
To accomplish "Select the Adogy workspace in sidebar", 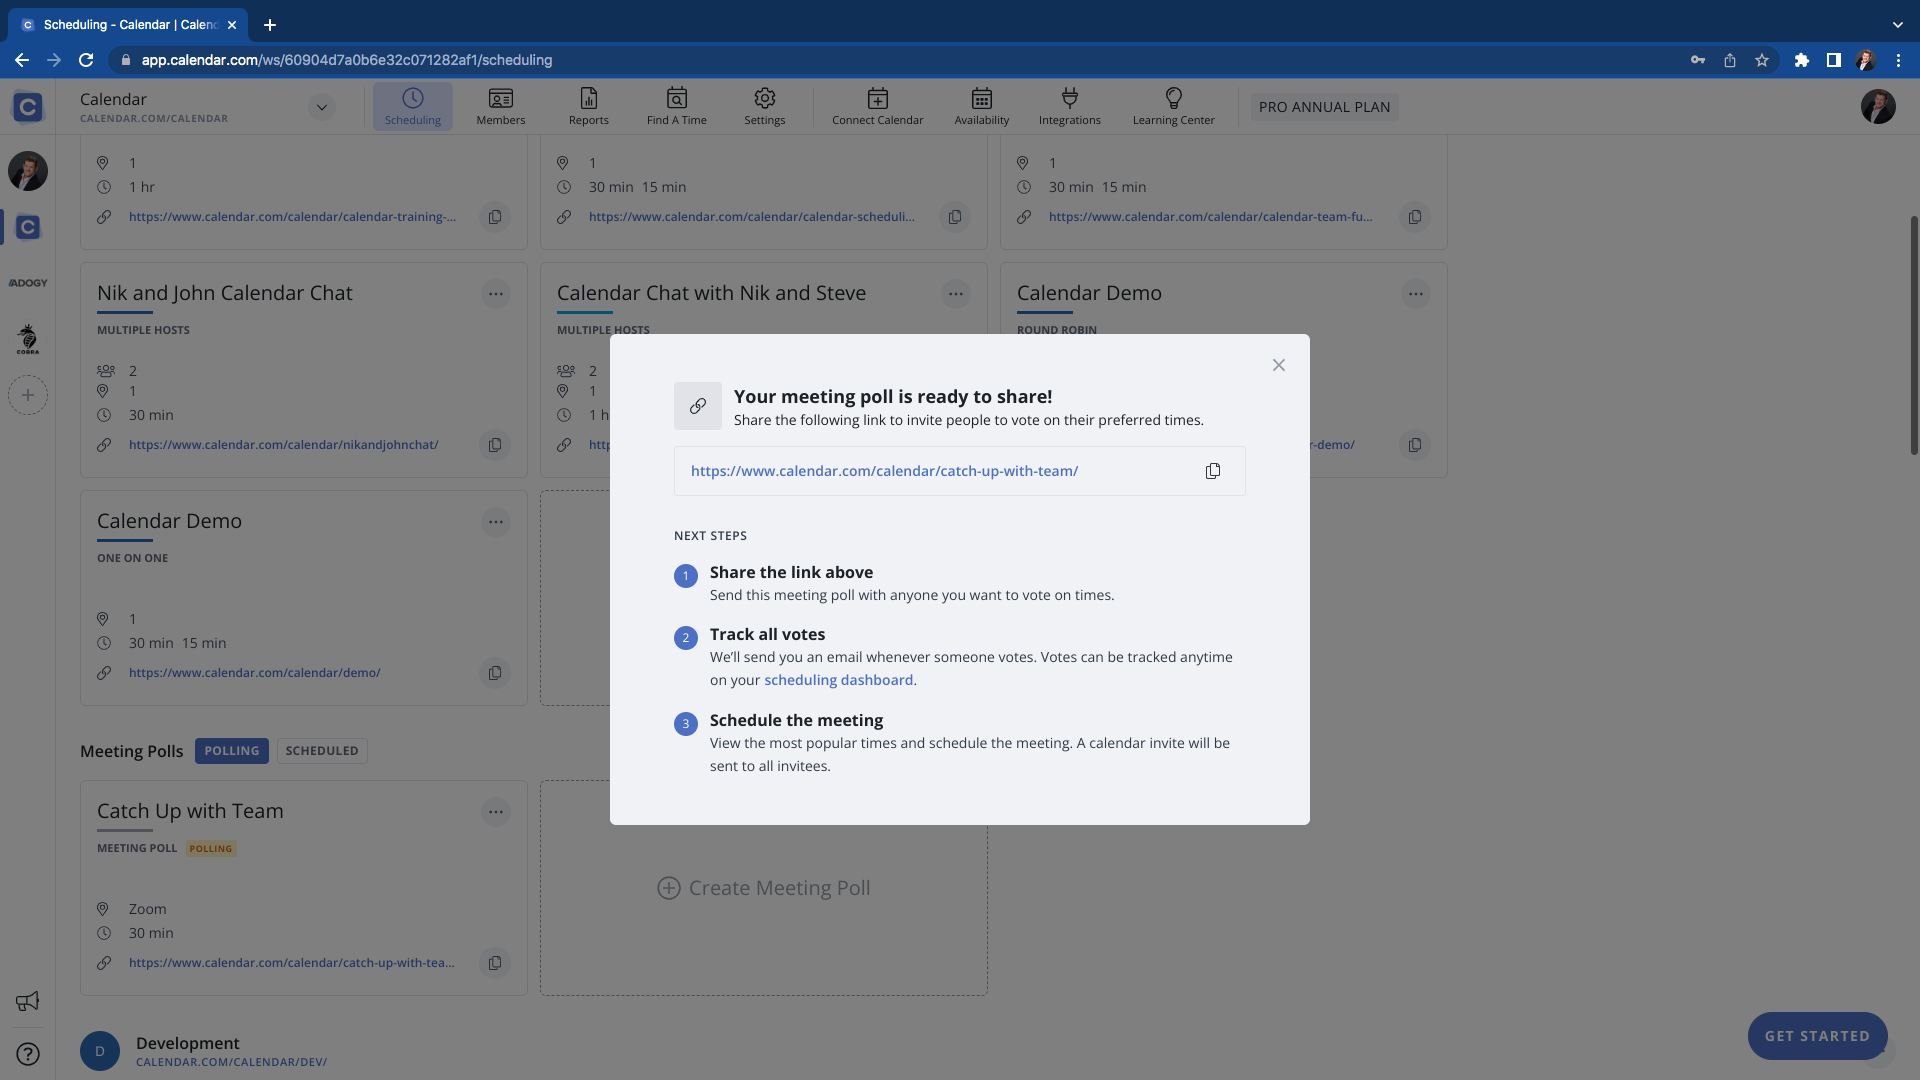I will pos(28,283).
